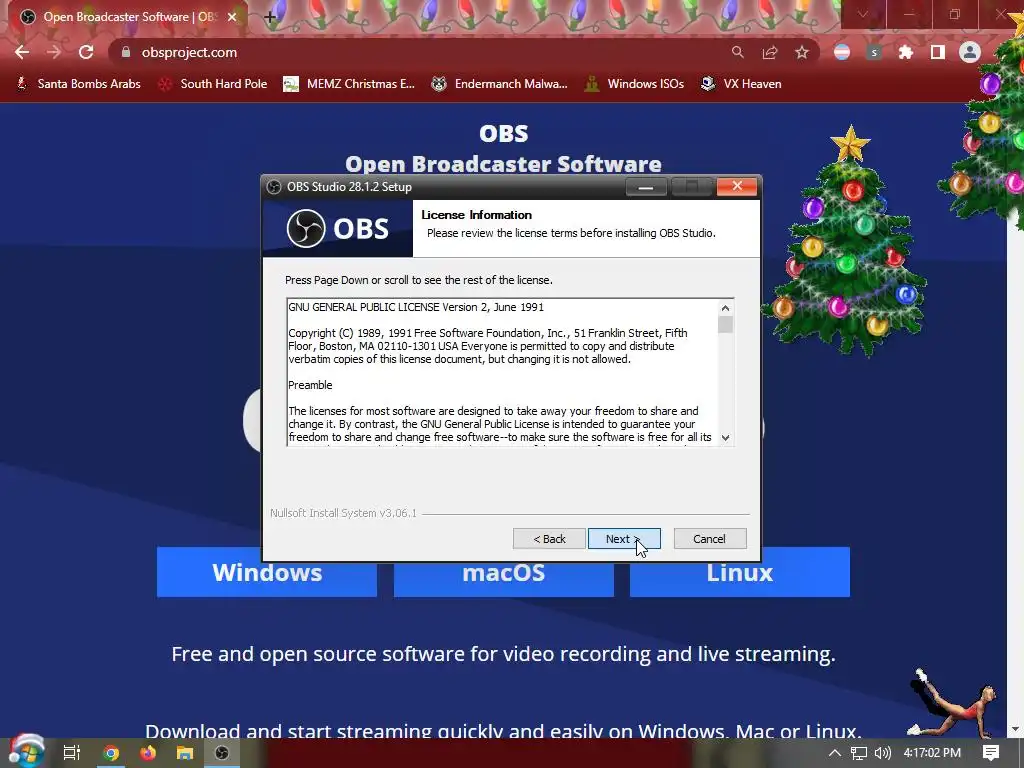Click the S extension icon in toolbar
The image size is (1024, 768).
tap(874, 52)
